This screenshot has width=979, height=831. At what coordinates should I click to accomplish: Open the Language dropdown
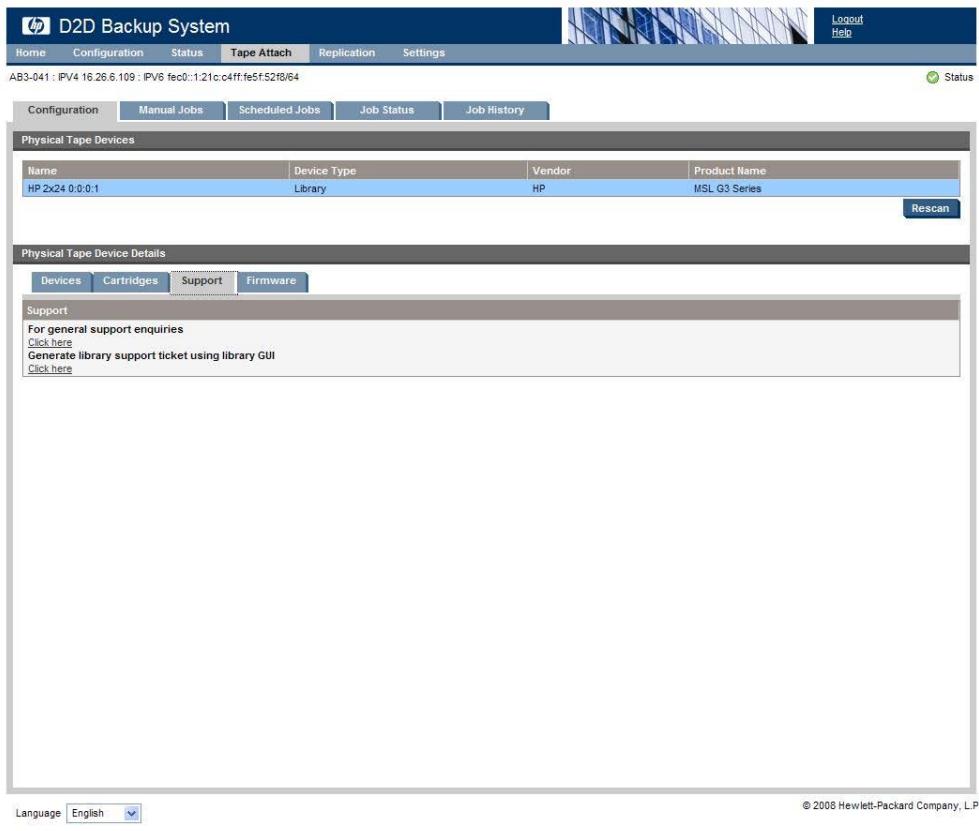pos(104,813)
